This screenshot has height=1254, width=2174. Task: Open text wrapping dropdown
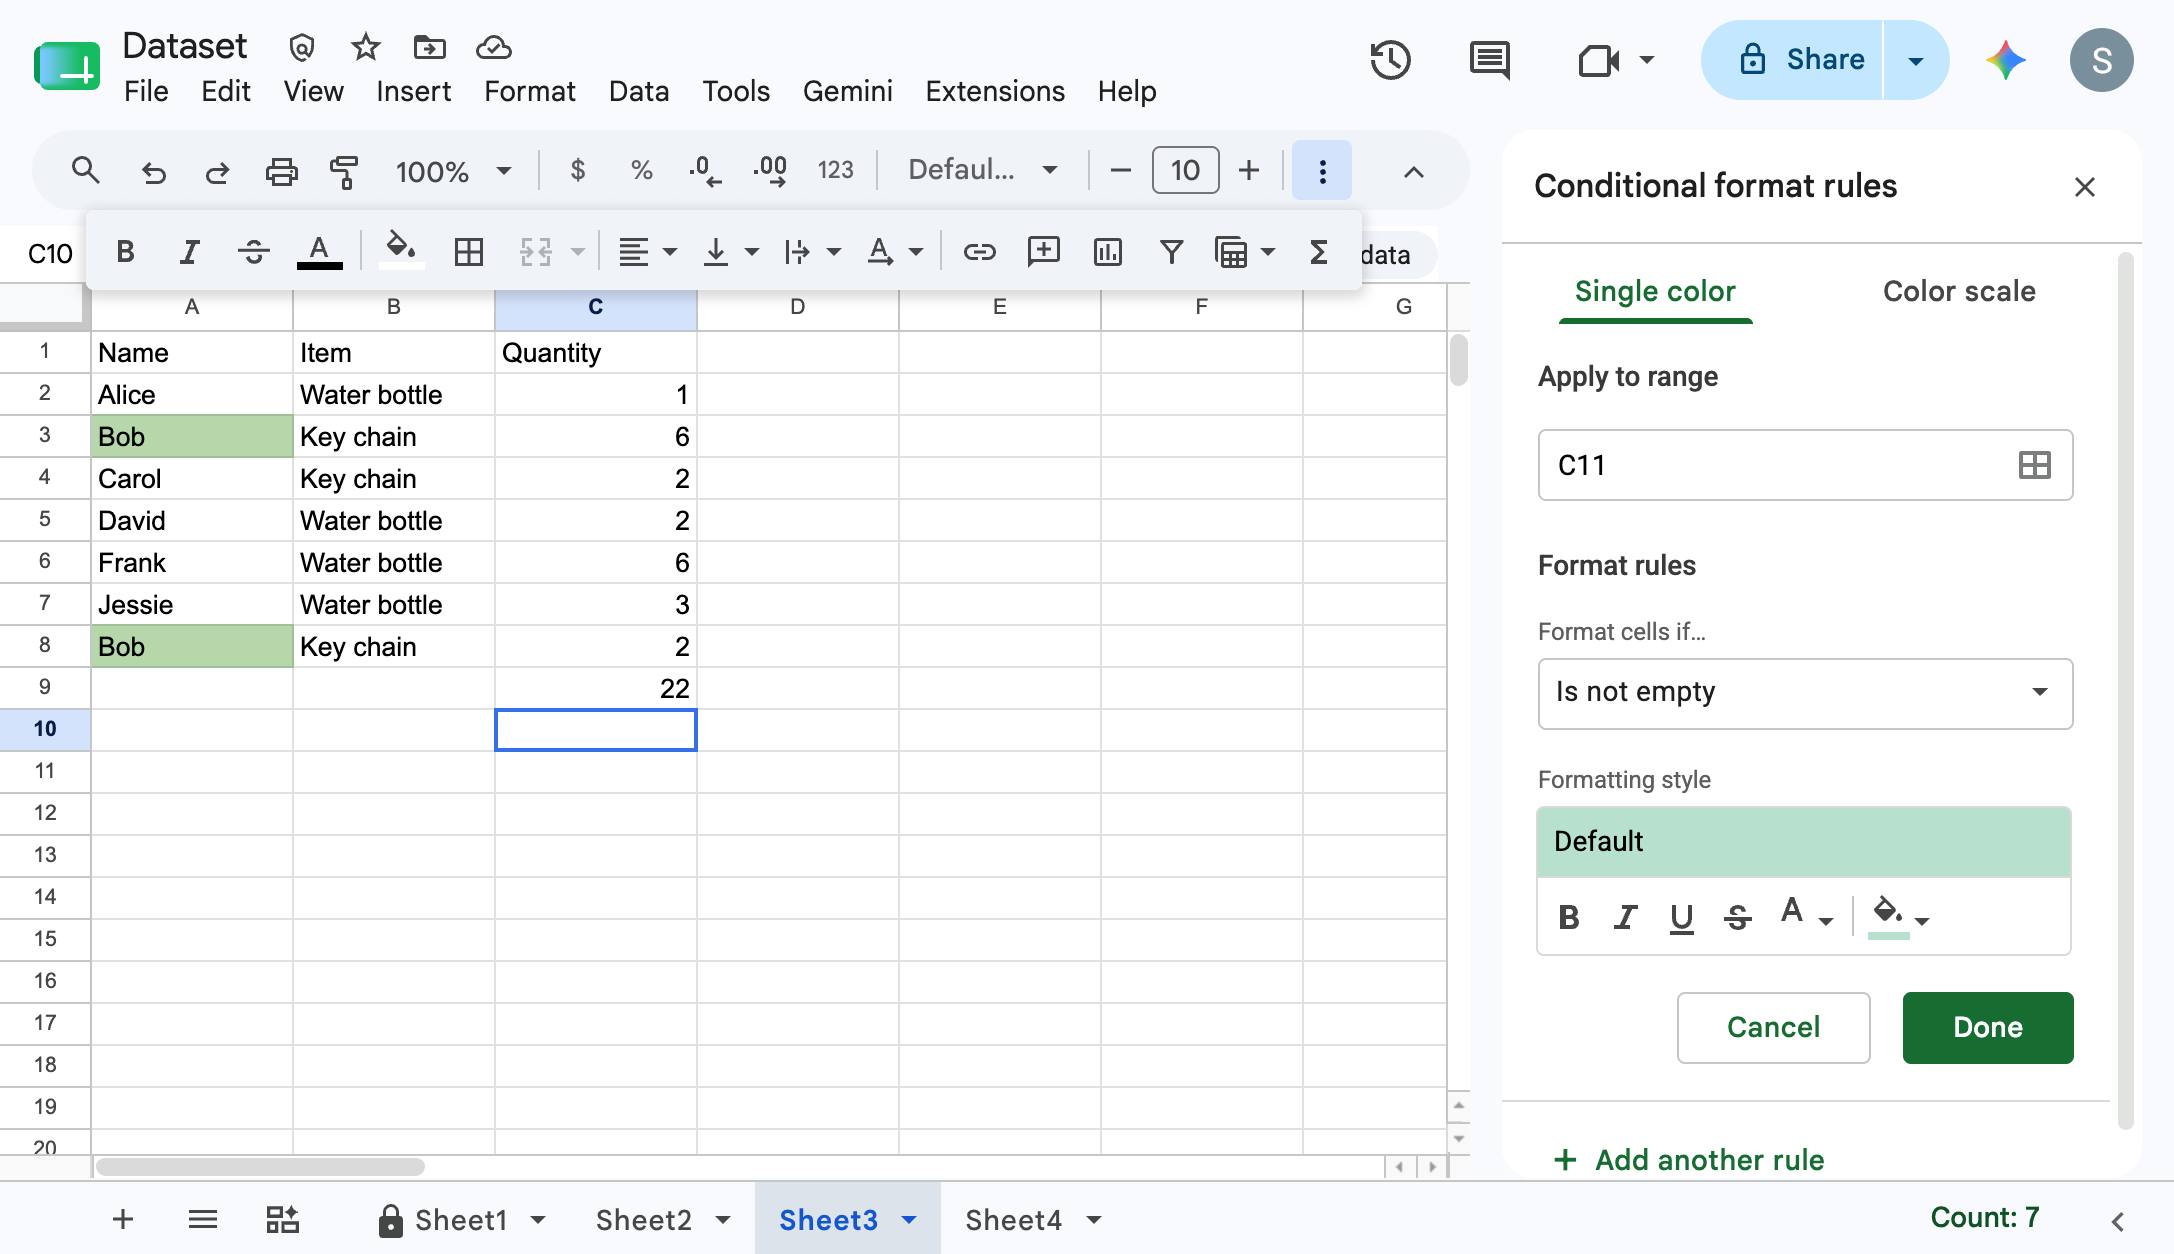pos(812,252)
